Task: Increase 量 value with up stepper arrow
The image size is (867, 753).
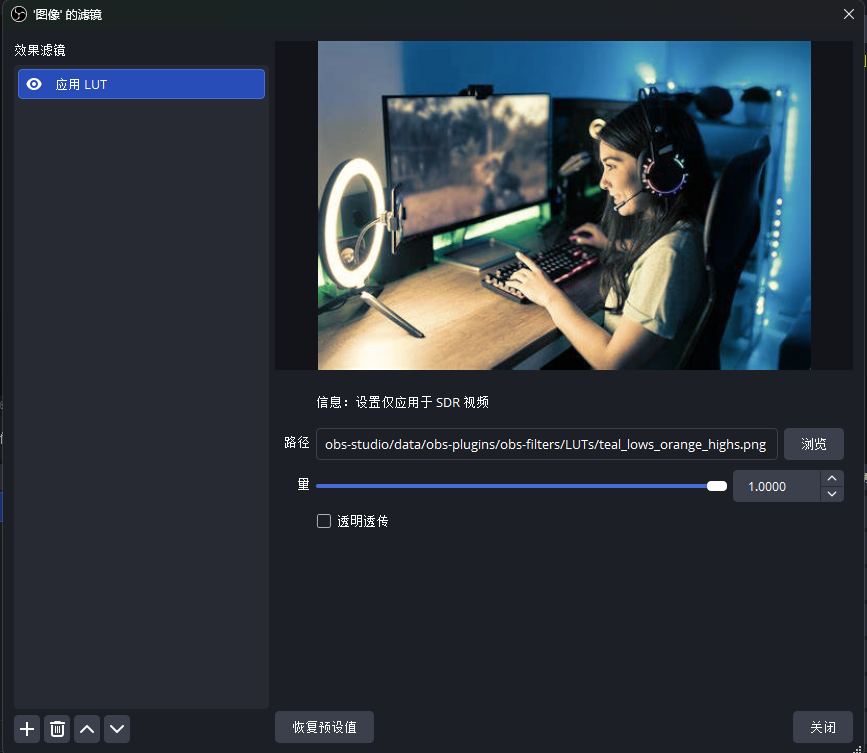Action: click(x=832, y=479)
